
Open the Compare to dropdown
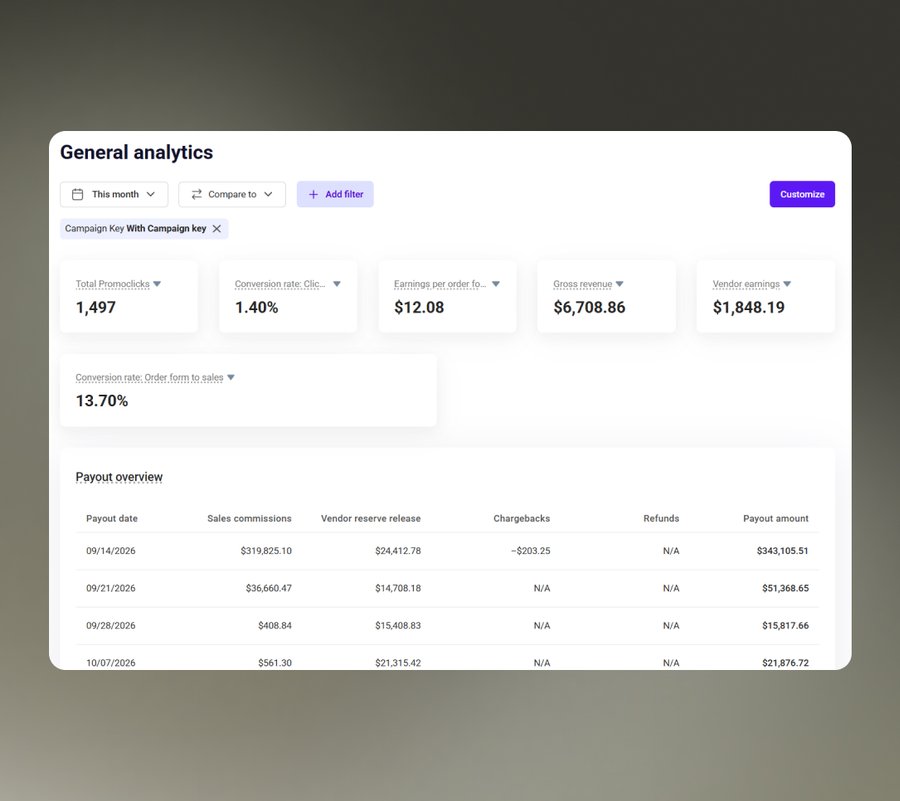point(232,195)
